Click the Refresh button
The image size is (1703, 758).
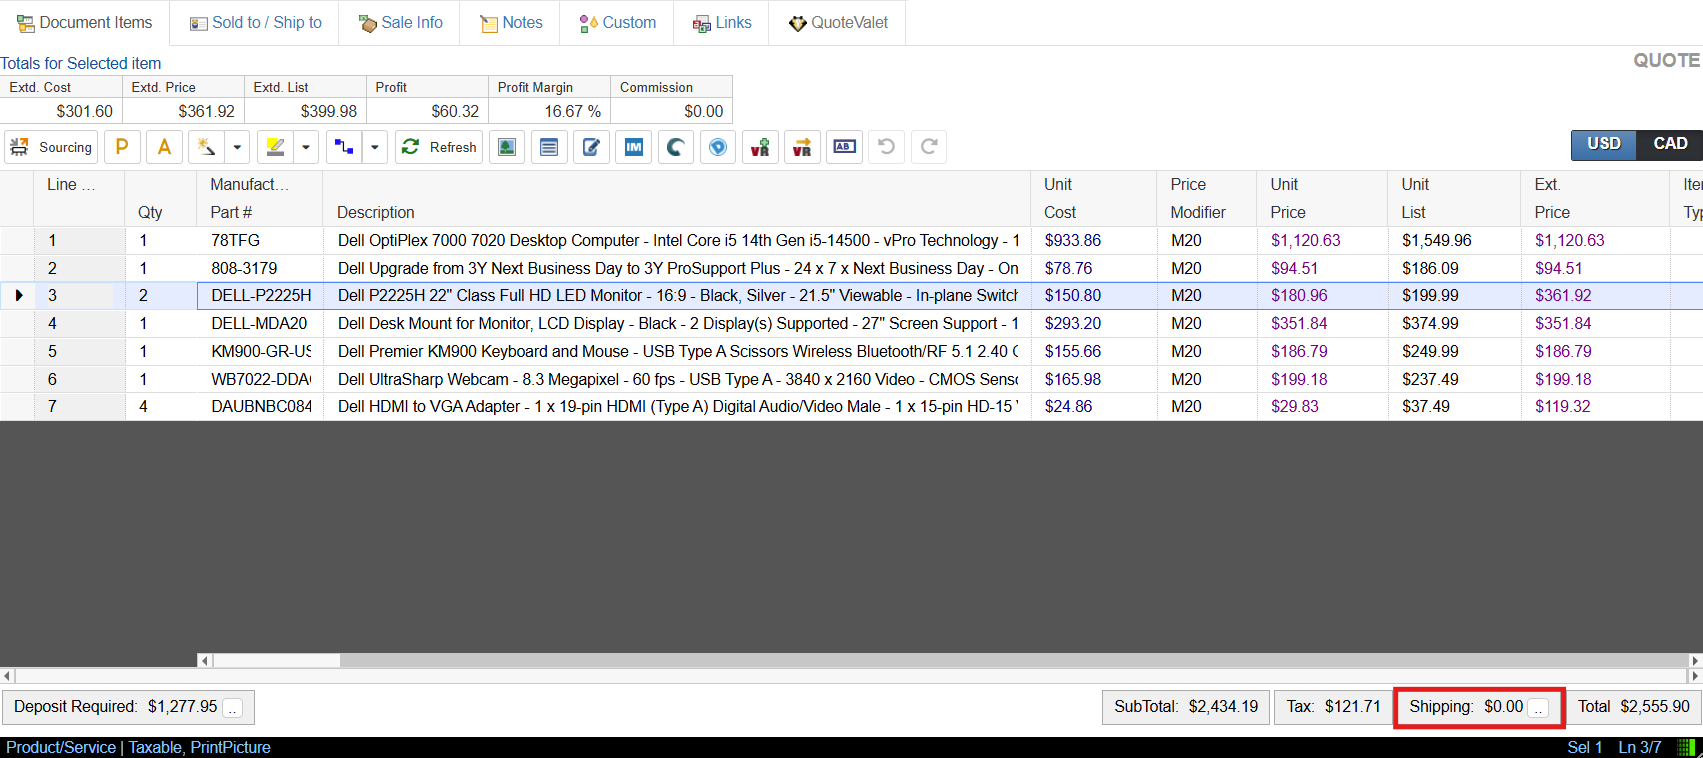(x=439, y=147)
